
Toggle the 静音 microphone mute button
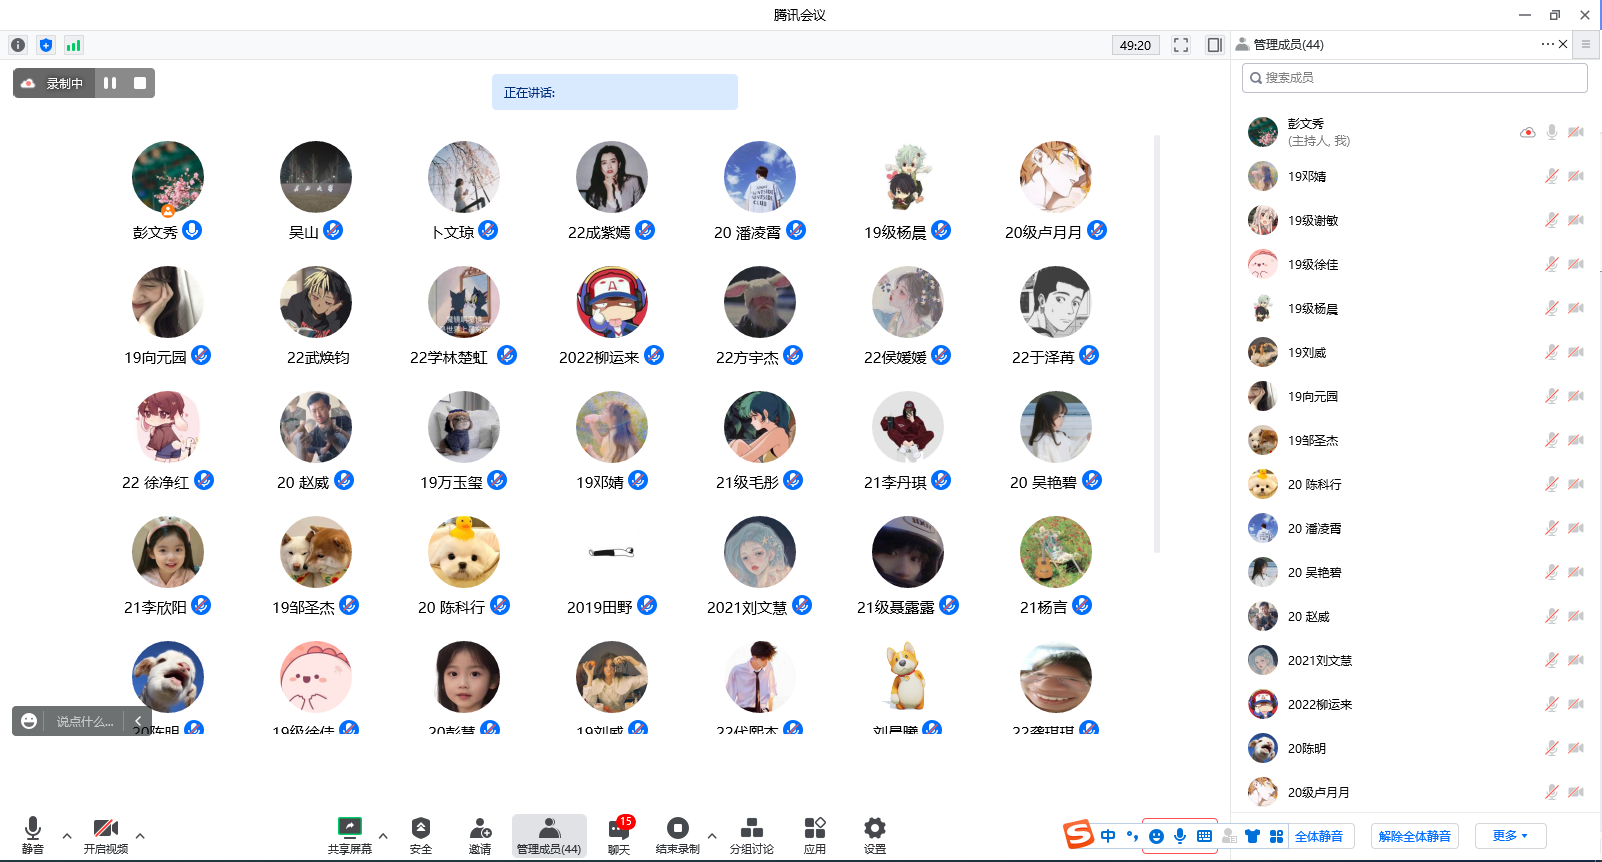click(x=33, y=834)
